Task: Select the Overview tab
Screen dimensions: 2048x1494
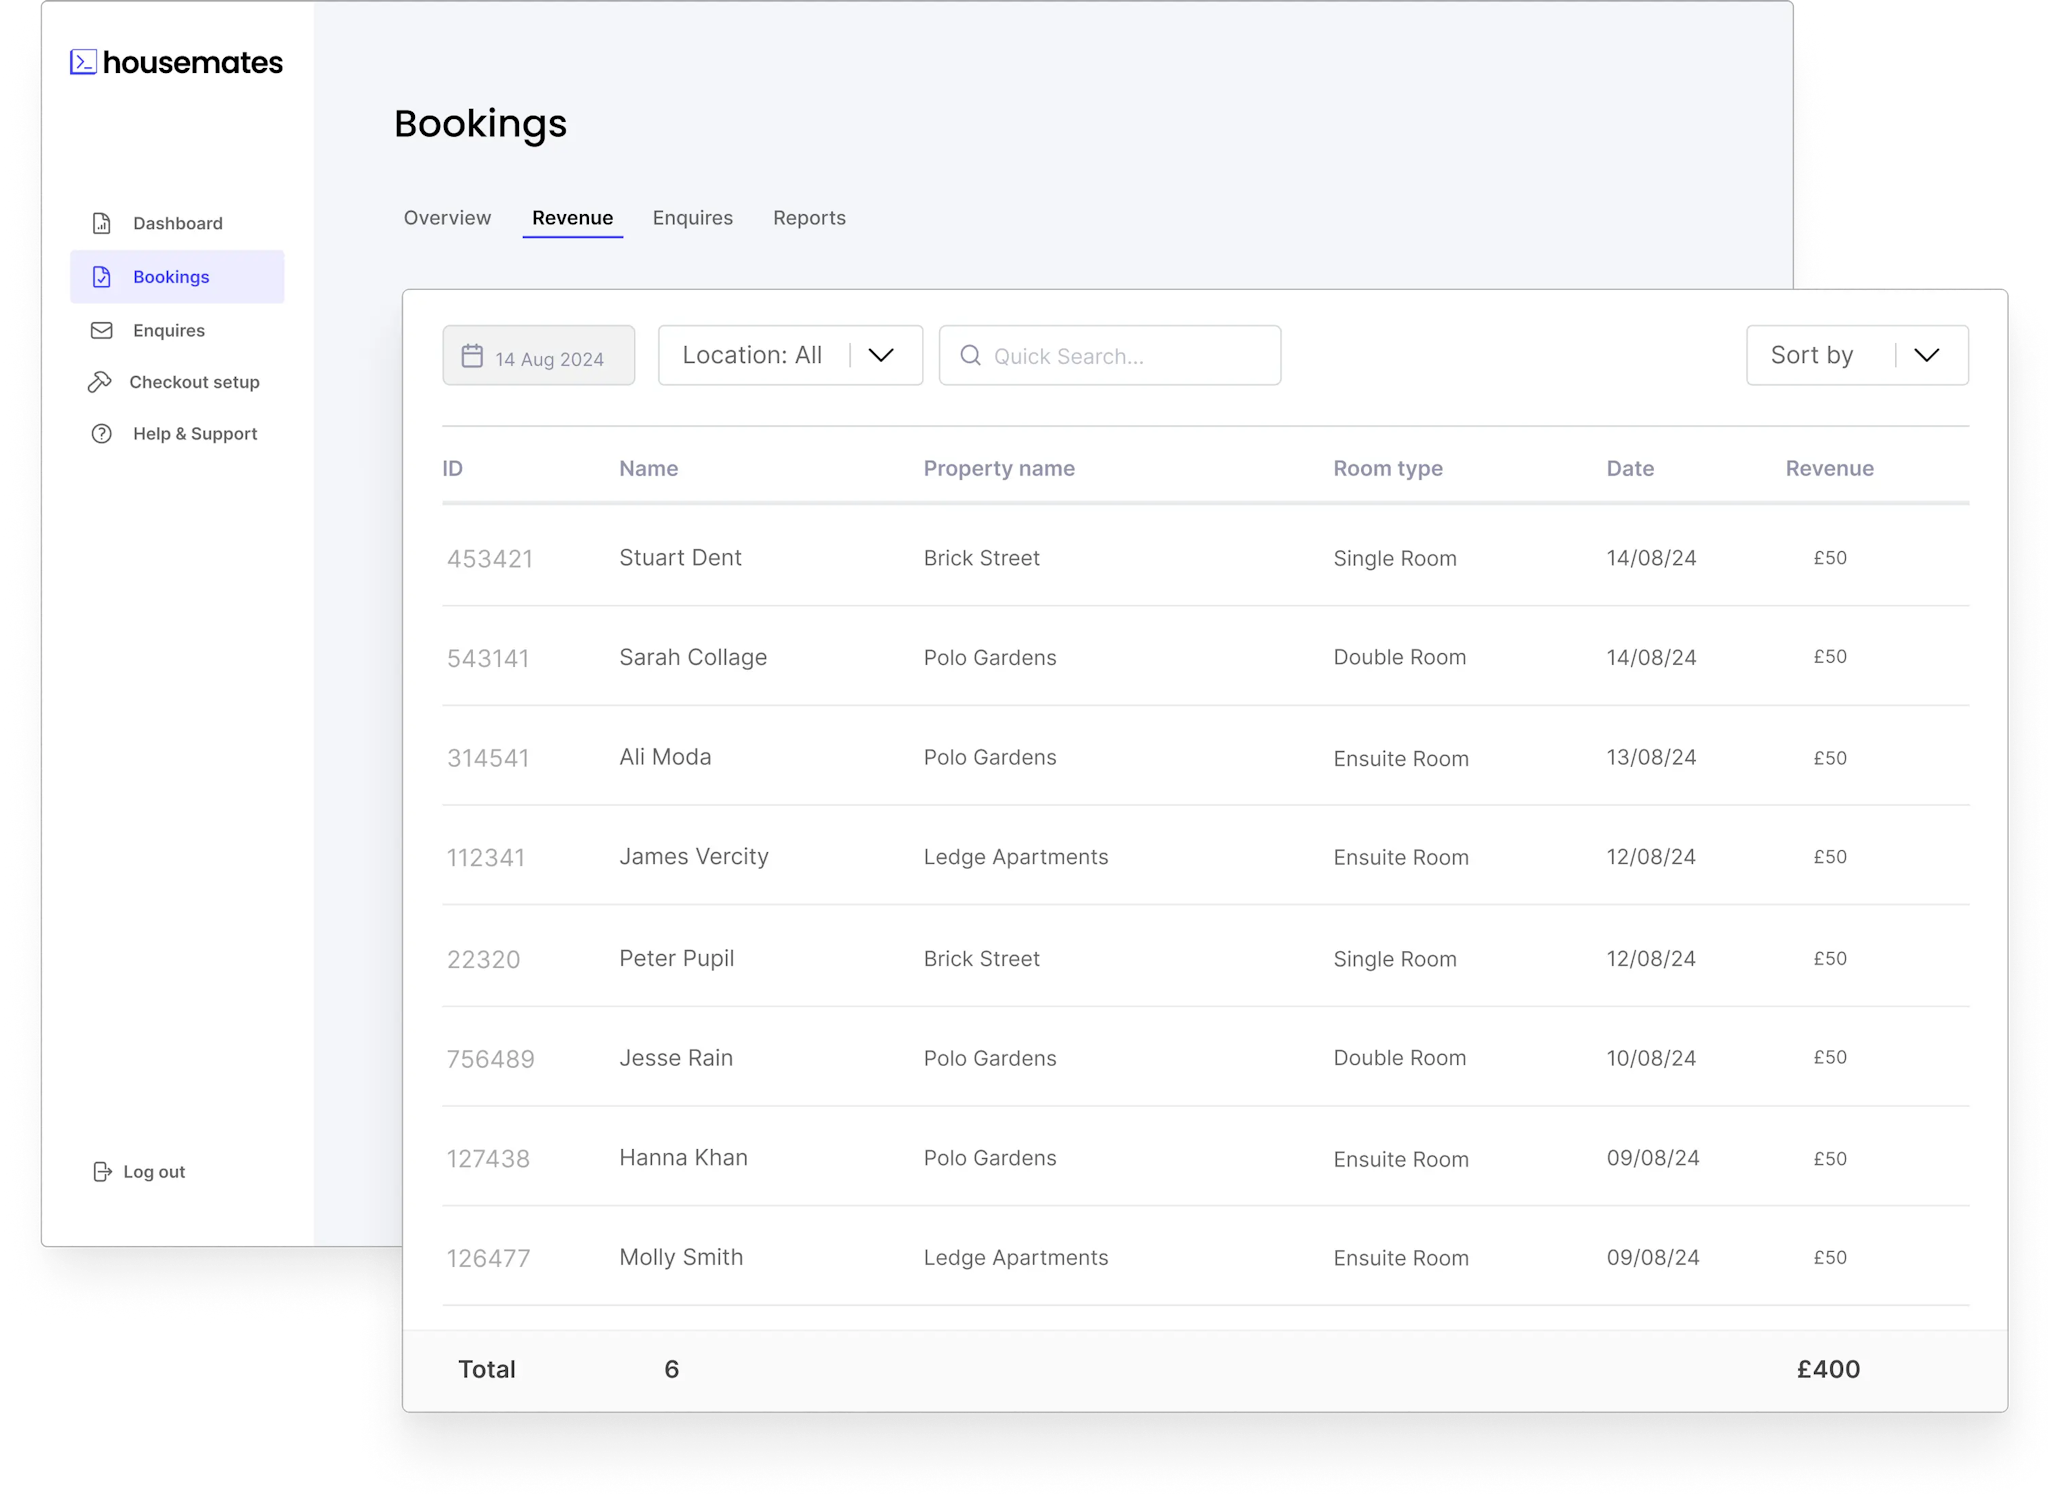Action: click(445, 218)
